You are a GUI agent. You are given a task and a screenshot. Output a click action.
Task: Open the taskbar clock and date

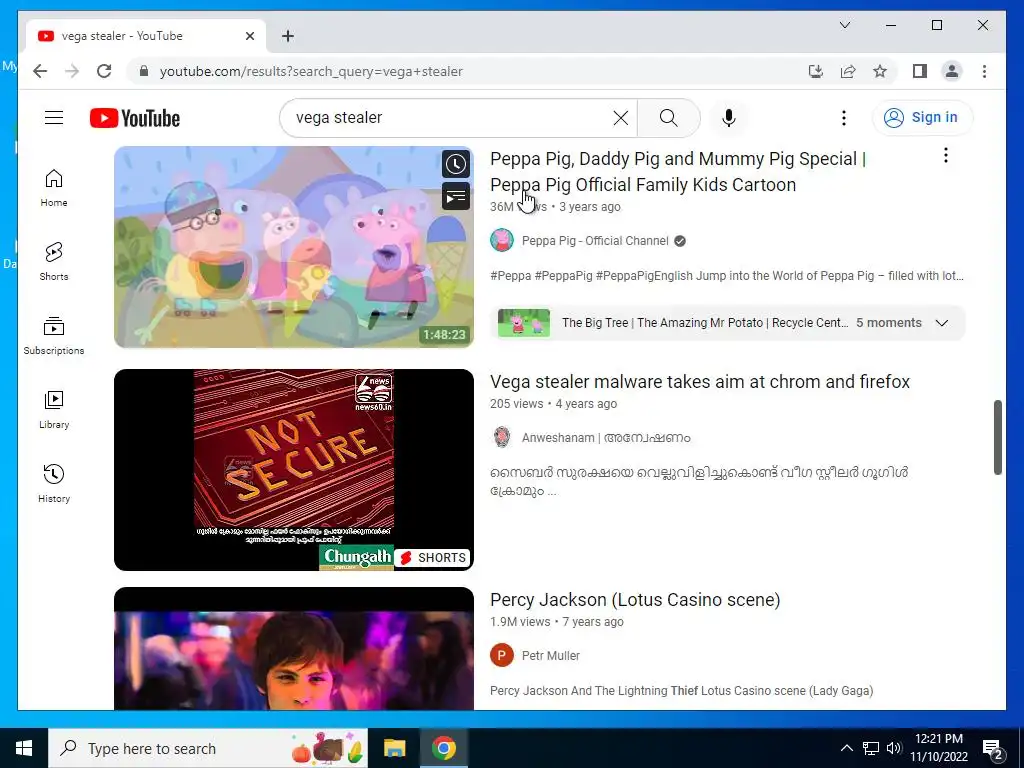tap(938, 748)
